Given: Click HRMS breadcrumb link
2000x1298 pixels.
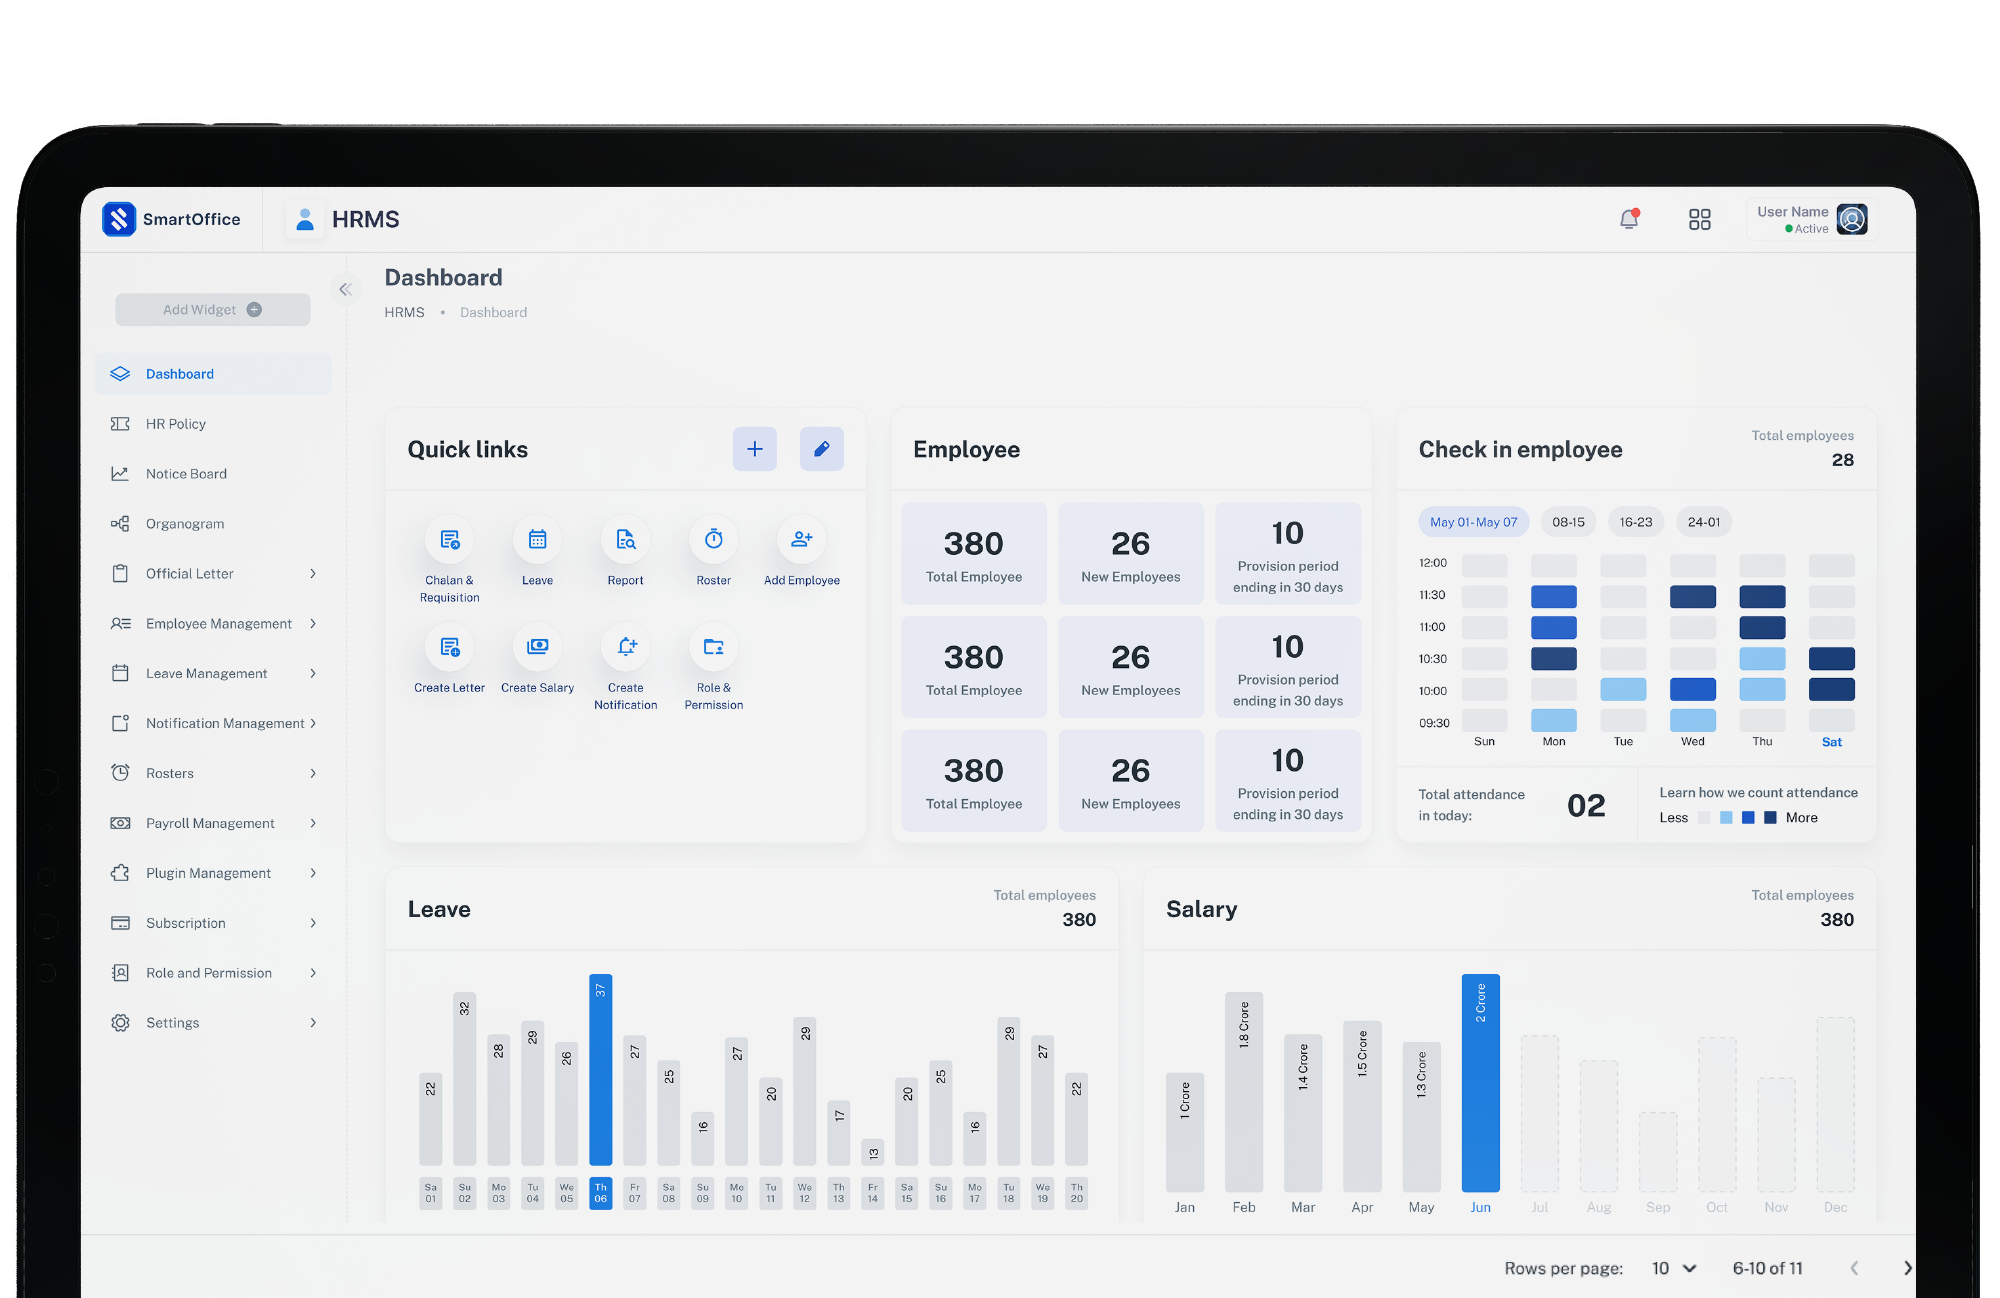Looking at the screenshot, I should pyautogui.click(x=404, y=312).
